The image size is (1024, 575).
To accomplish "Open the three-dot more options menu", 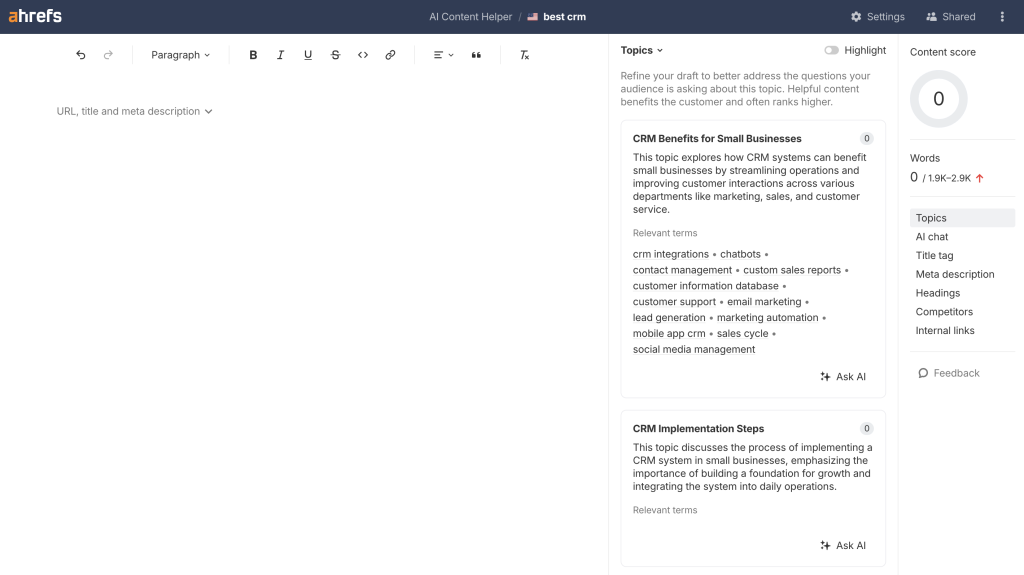I will coord(1002,17).
